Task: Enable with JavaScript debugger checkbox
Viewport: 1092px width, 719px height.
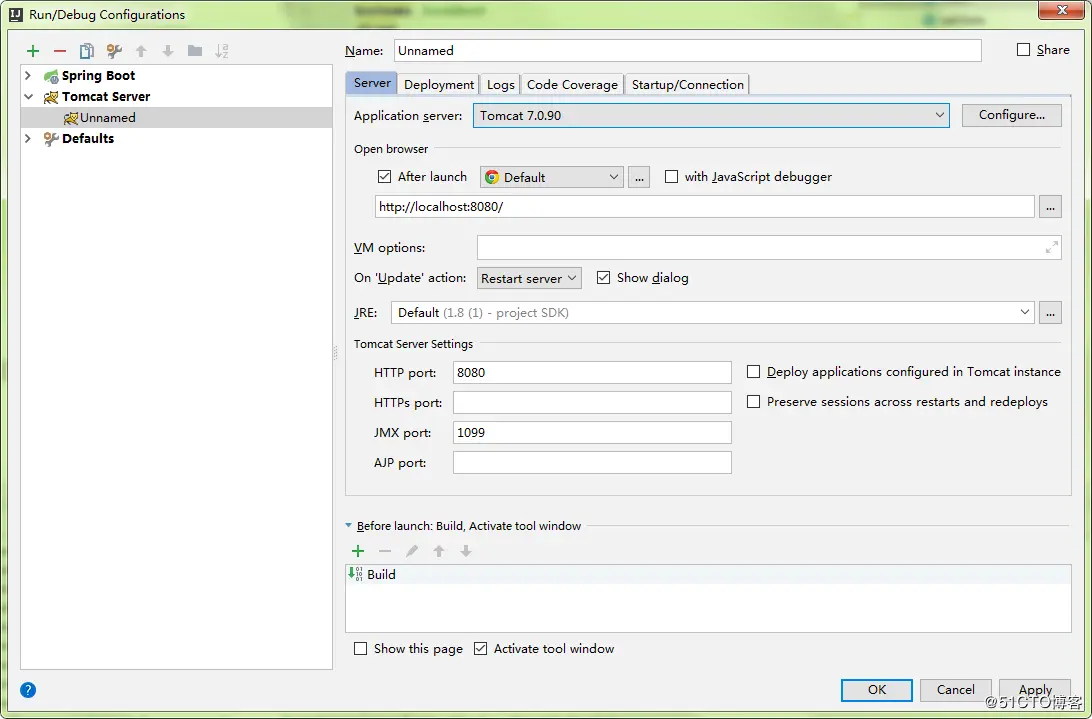Action: click(671, 176)
